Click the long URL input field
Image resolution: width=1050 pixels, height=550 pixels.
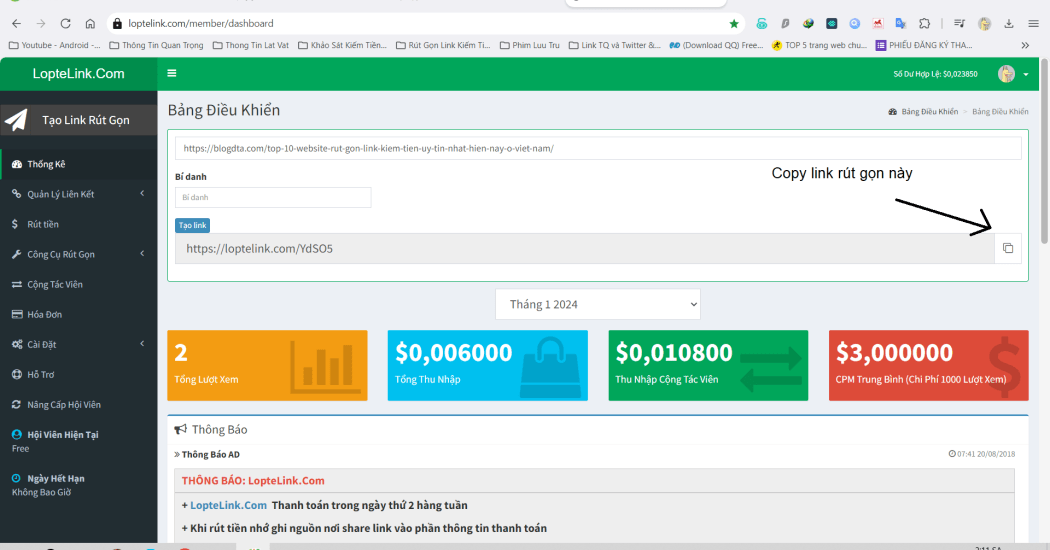click(598, 148)
